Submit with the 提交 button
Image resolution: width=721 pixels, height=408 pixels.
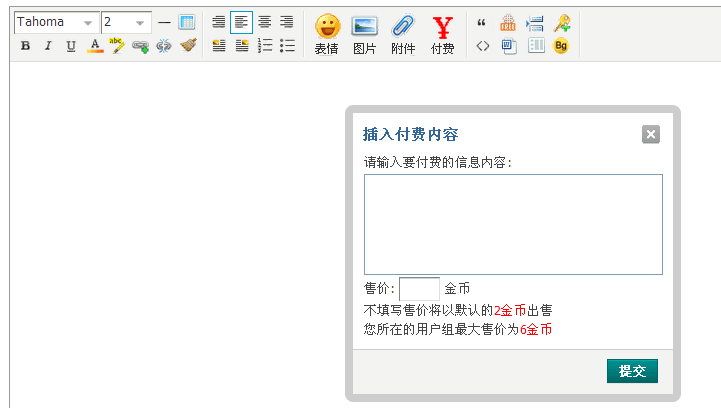click(x=632, y=371)
